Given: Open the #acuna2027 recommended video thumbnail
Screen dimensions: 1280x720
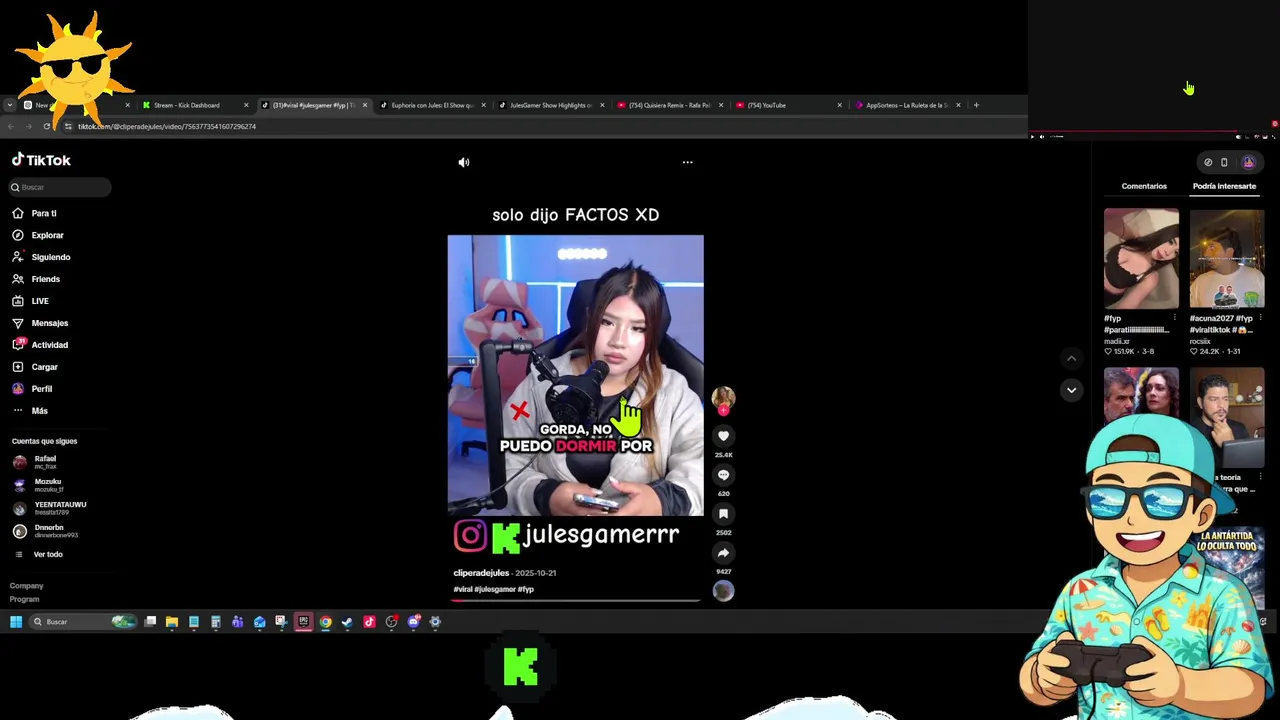Looking at the screenshot, I should tap(1227, 259).
